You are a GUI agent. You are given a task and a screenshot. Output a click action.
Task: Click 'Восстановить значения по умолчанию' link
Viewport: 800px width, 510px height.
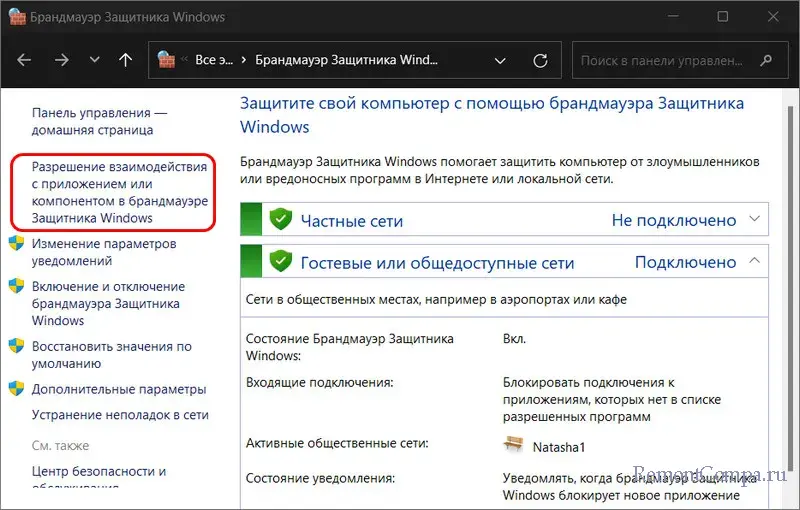(112, 355)
